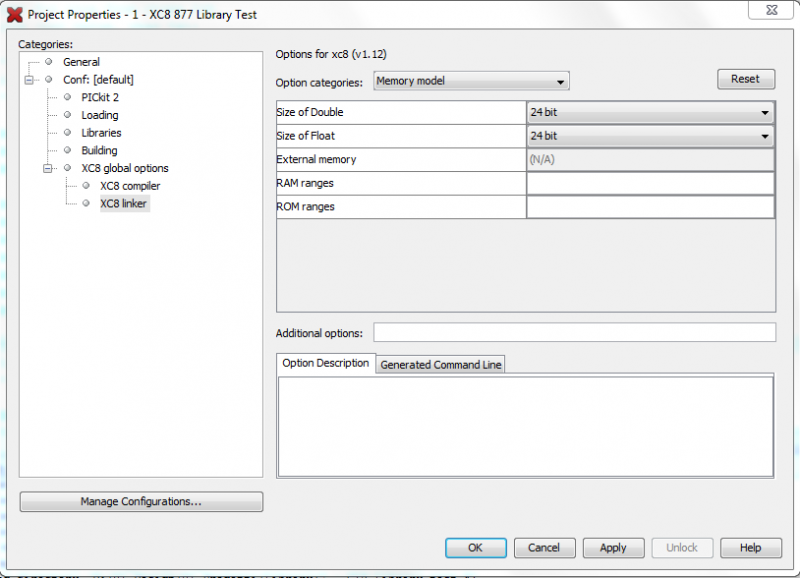Screen dimensions: 800x578
Task: Click the bullet icon beside General
Action: tap(48, 62)
